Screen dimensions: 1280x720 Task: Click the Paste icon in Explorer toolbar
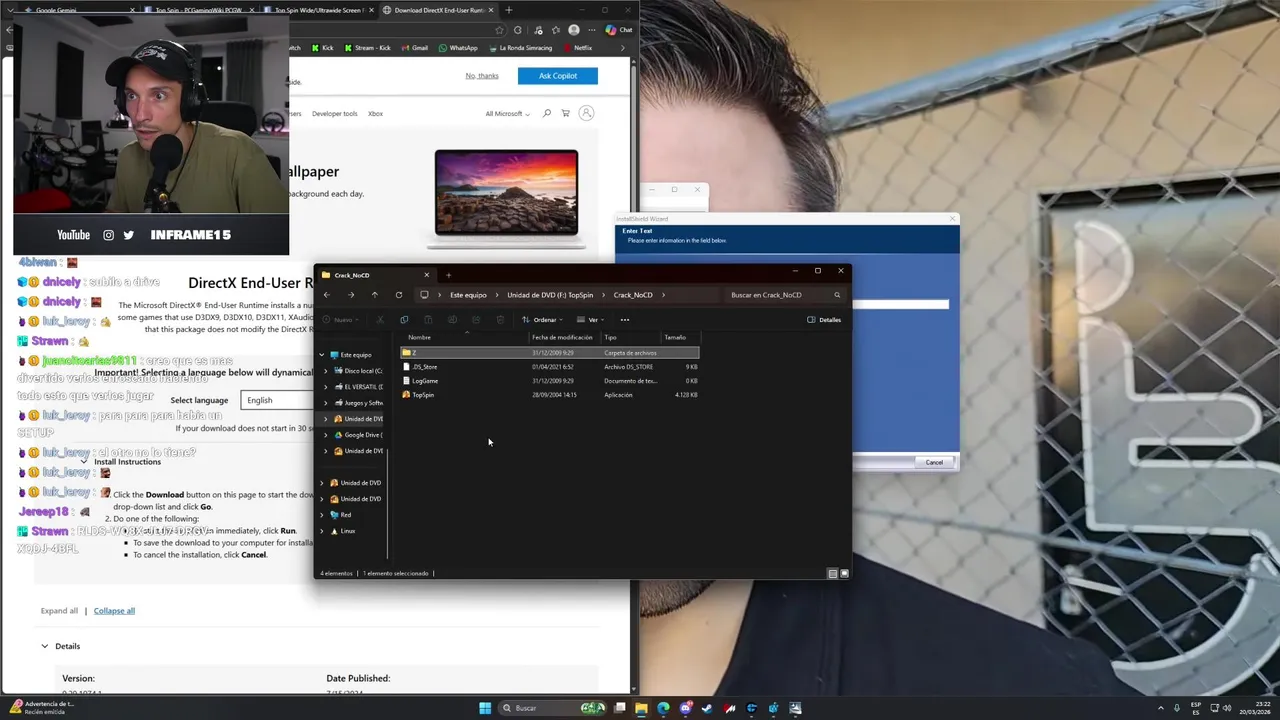click(x=428, y=320)
